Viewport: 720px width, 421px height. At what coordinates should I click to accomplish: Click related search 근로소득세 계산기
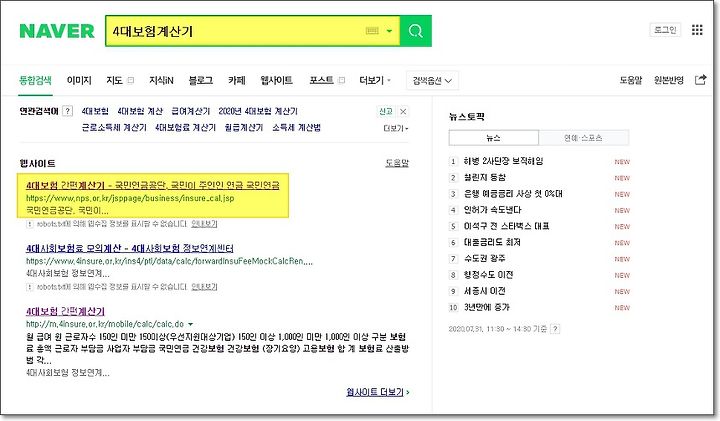click(x=114, y=128)
